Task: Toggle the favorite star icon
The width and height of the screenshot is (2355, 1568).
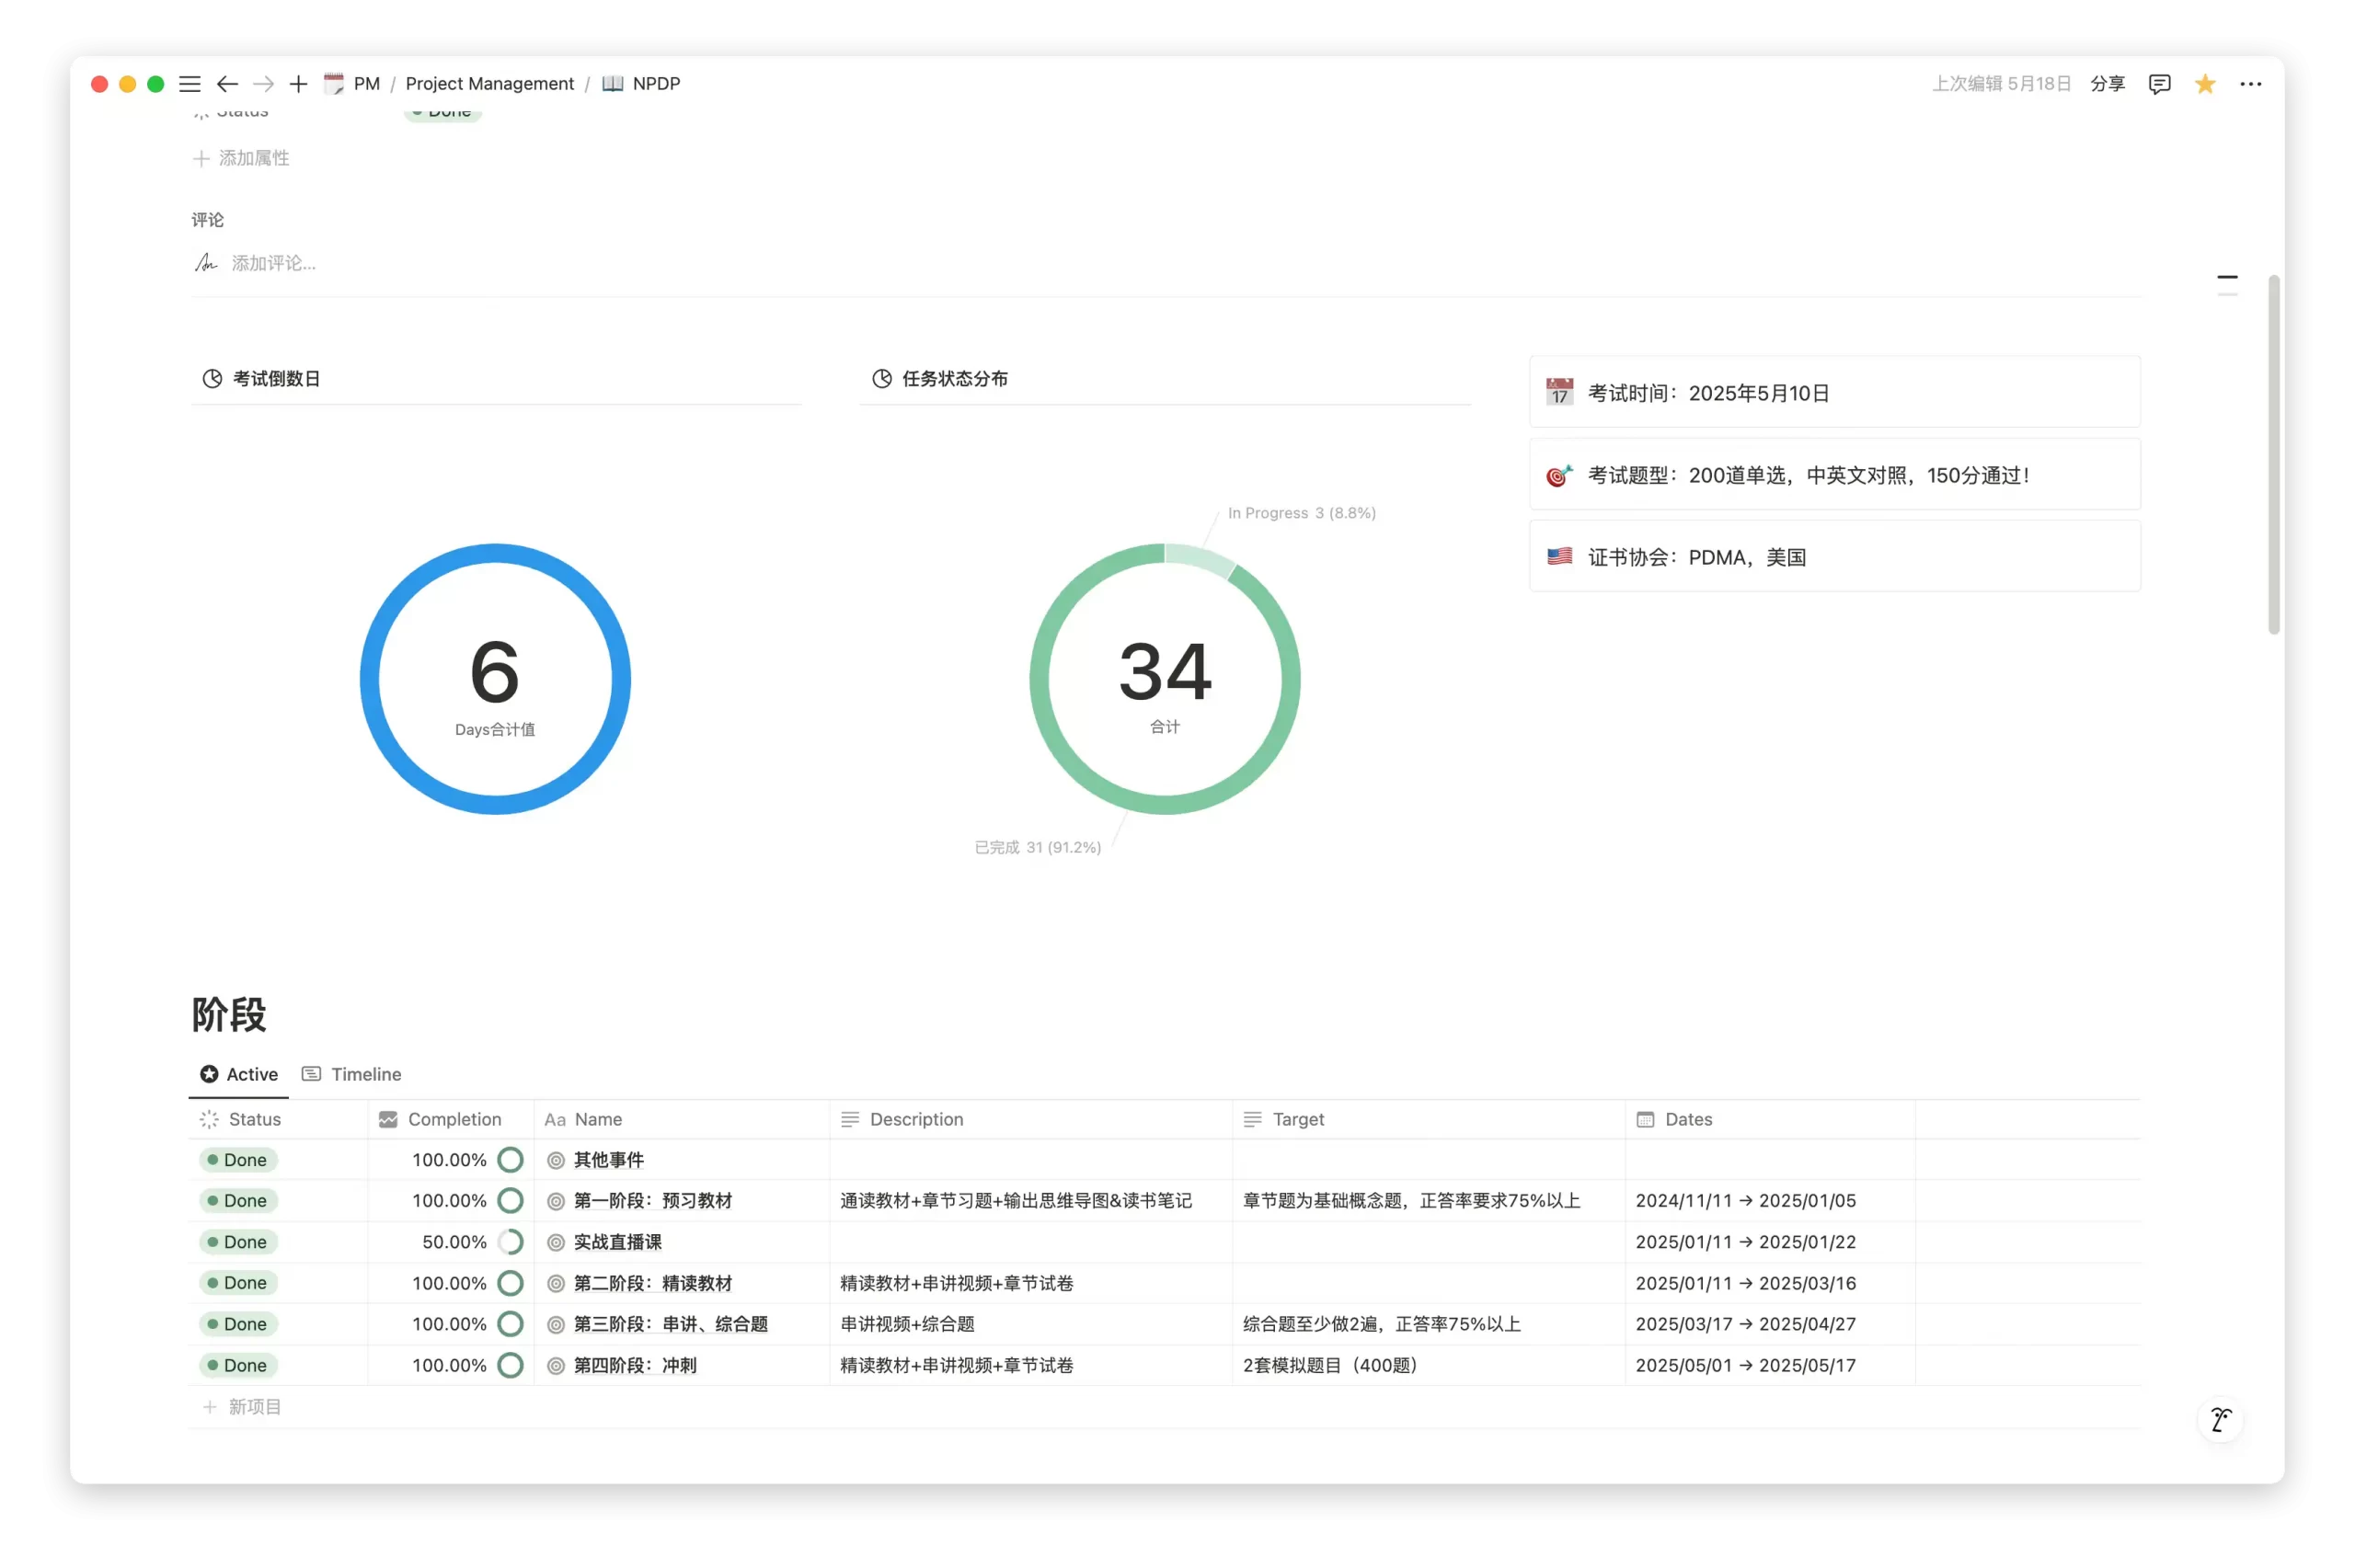Action: (2204, 84)
